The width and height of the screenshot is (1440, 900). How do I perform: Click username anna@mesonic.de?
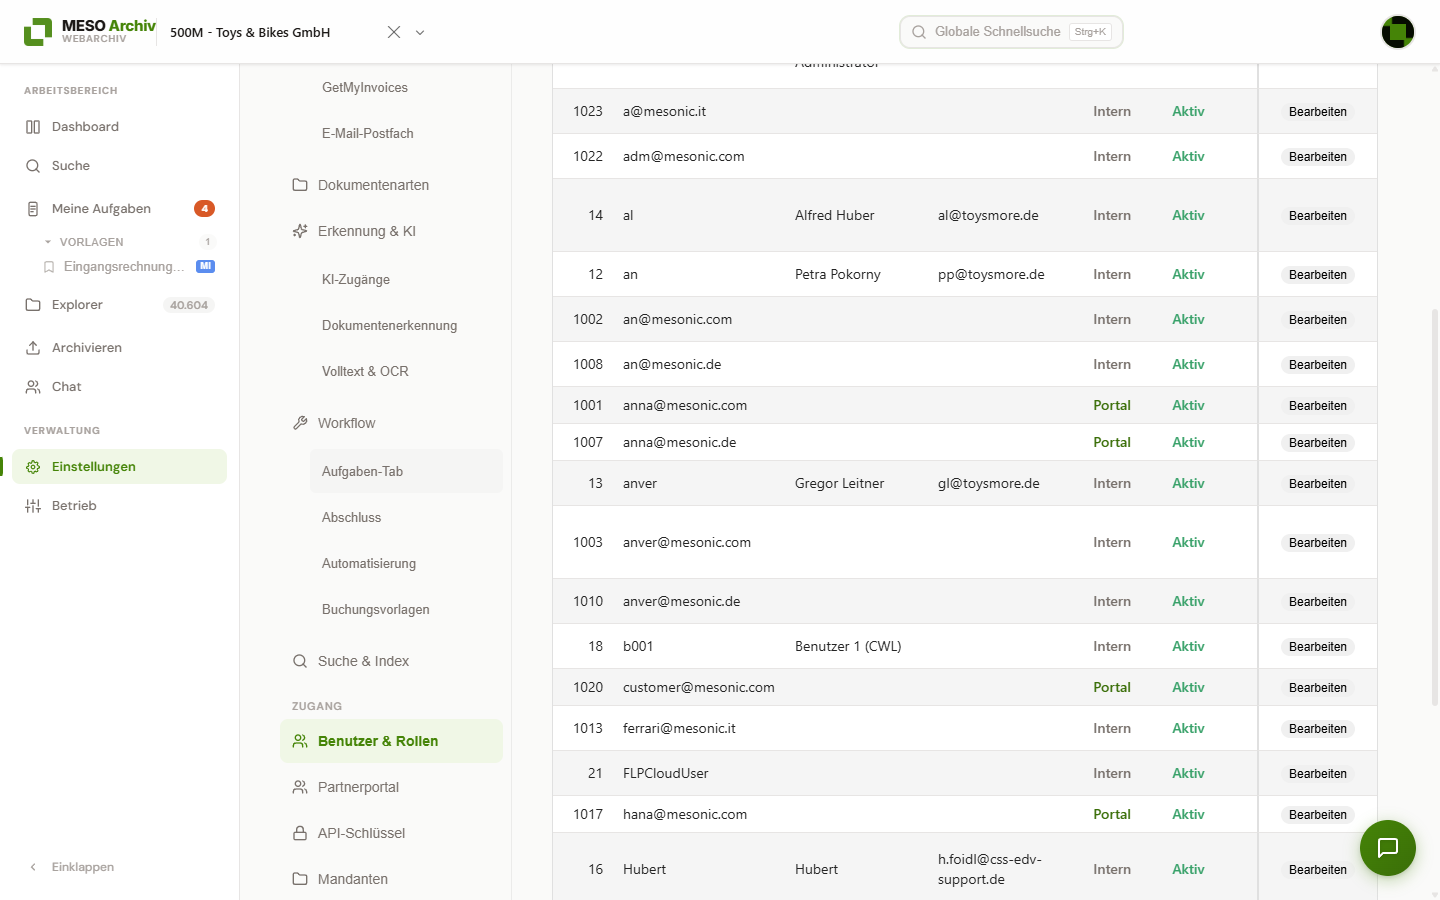point(679,443)
